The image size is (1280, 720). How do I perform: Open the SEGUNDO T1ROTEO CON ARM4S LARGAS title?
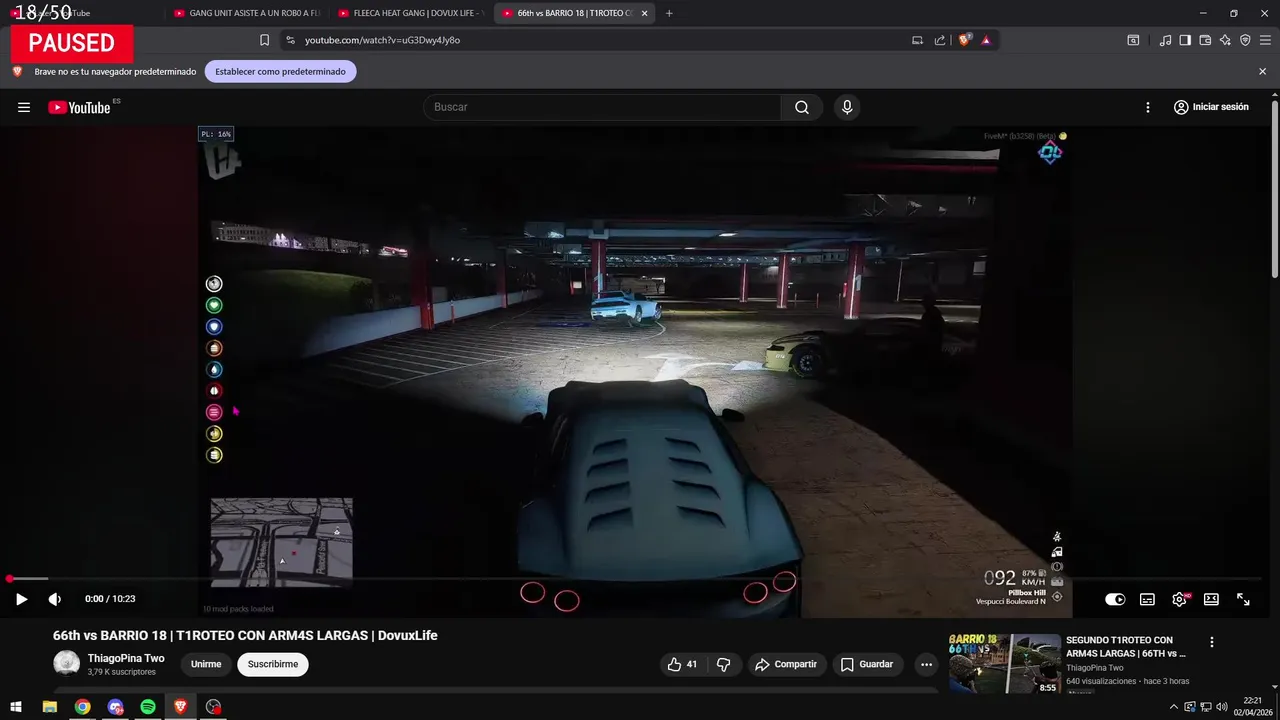[1127, 646]
